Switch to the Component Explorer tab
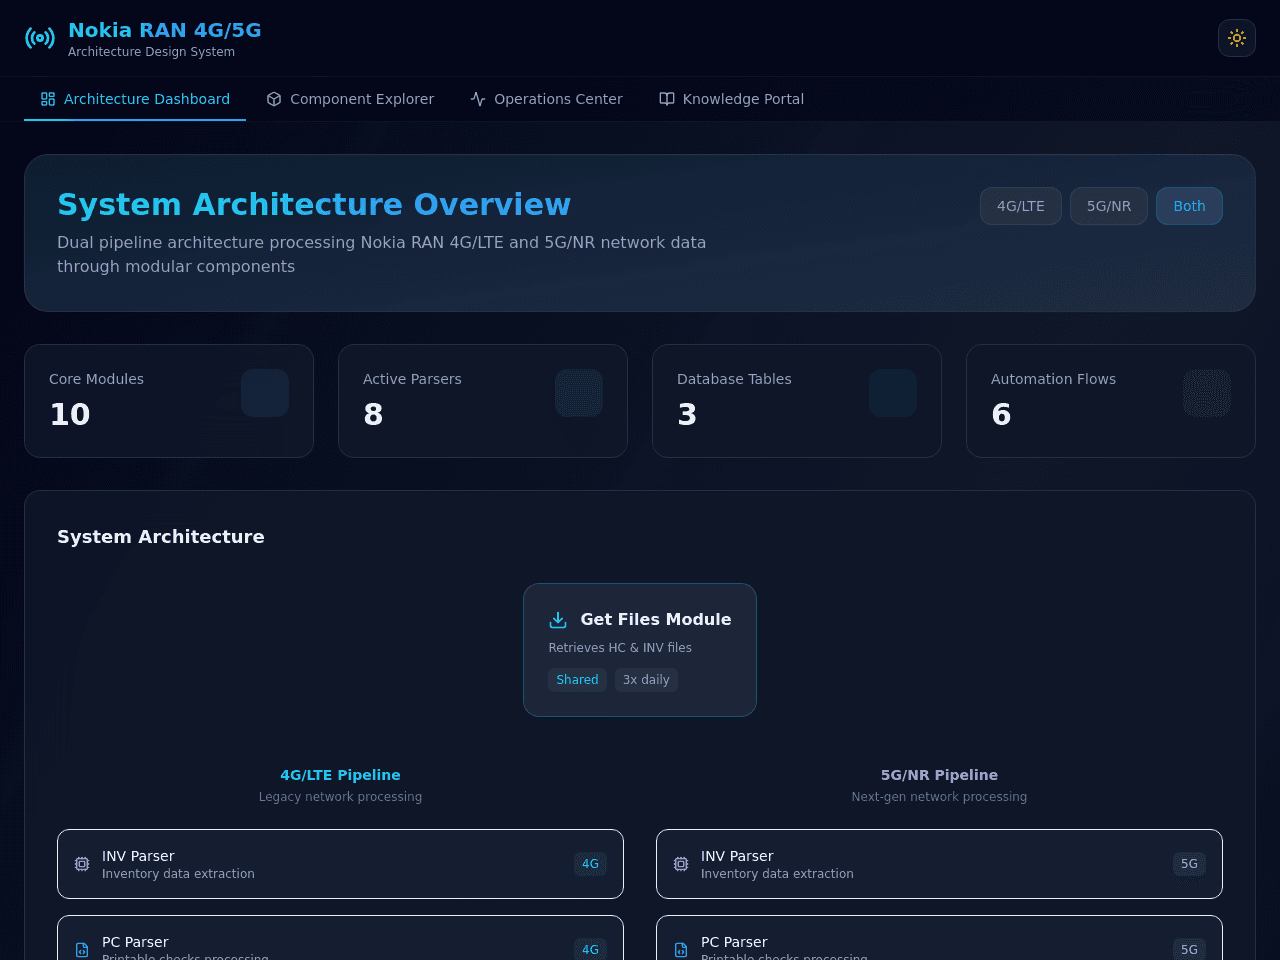Viewport: 1280px width, 960px height. (x=350, y=99)
